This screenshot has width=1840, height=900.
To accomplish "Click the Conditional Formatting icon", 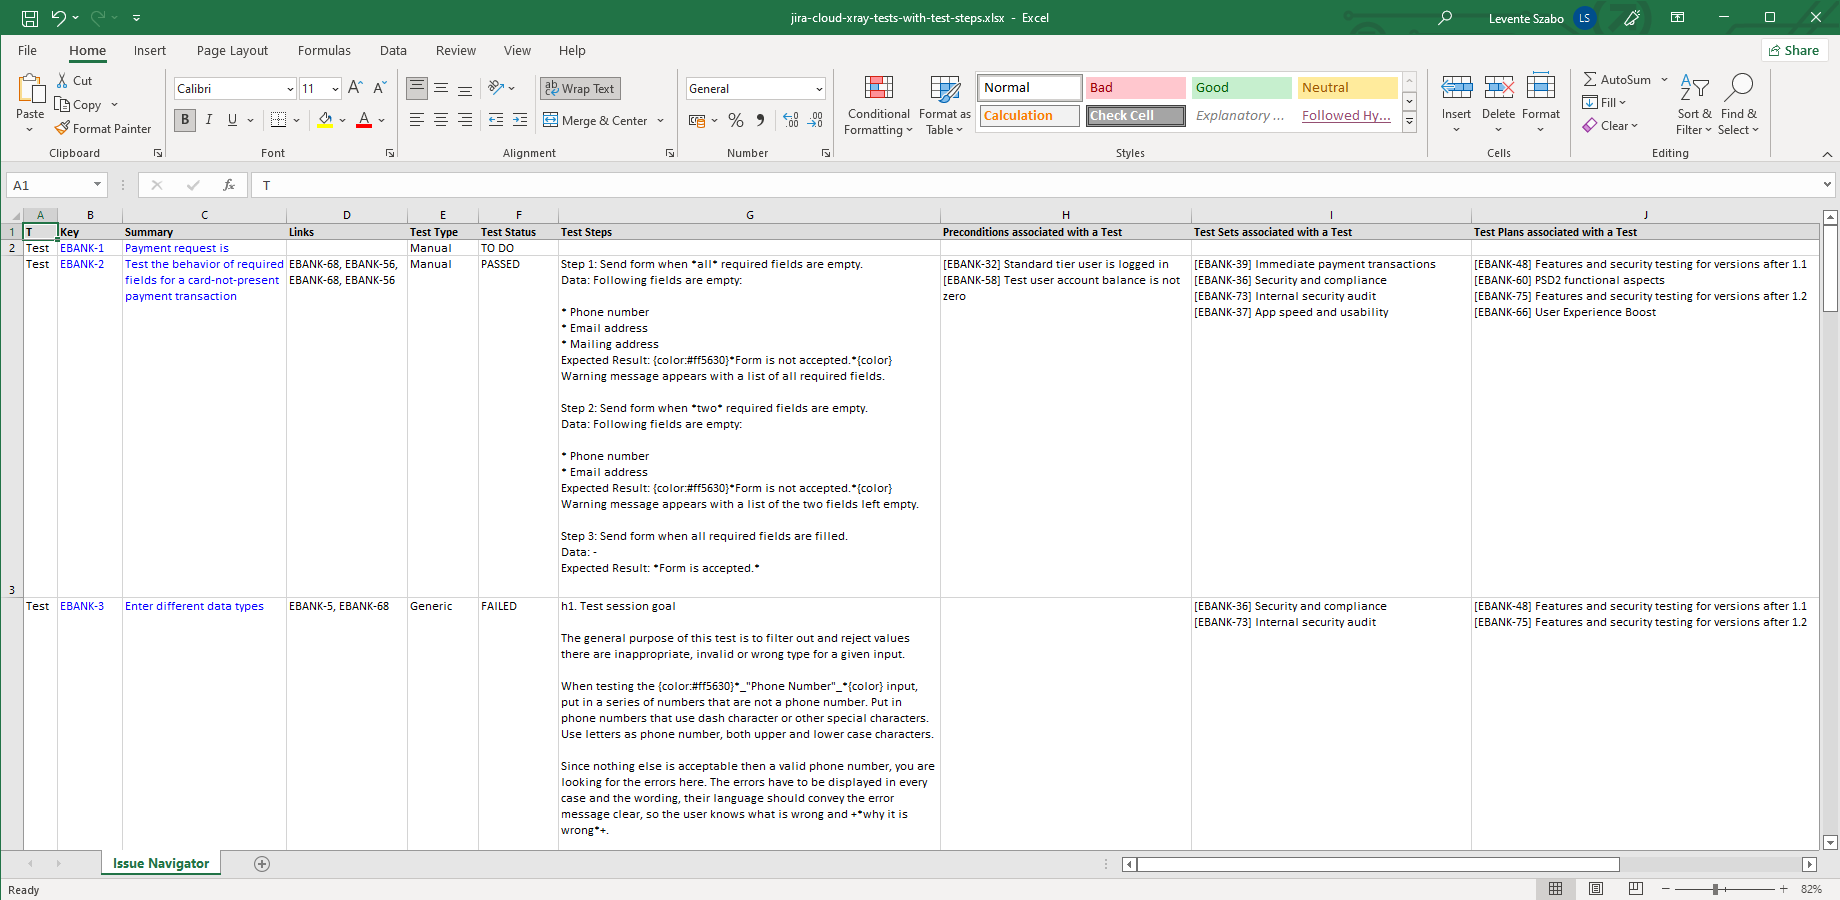I will (878, 89).
